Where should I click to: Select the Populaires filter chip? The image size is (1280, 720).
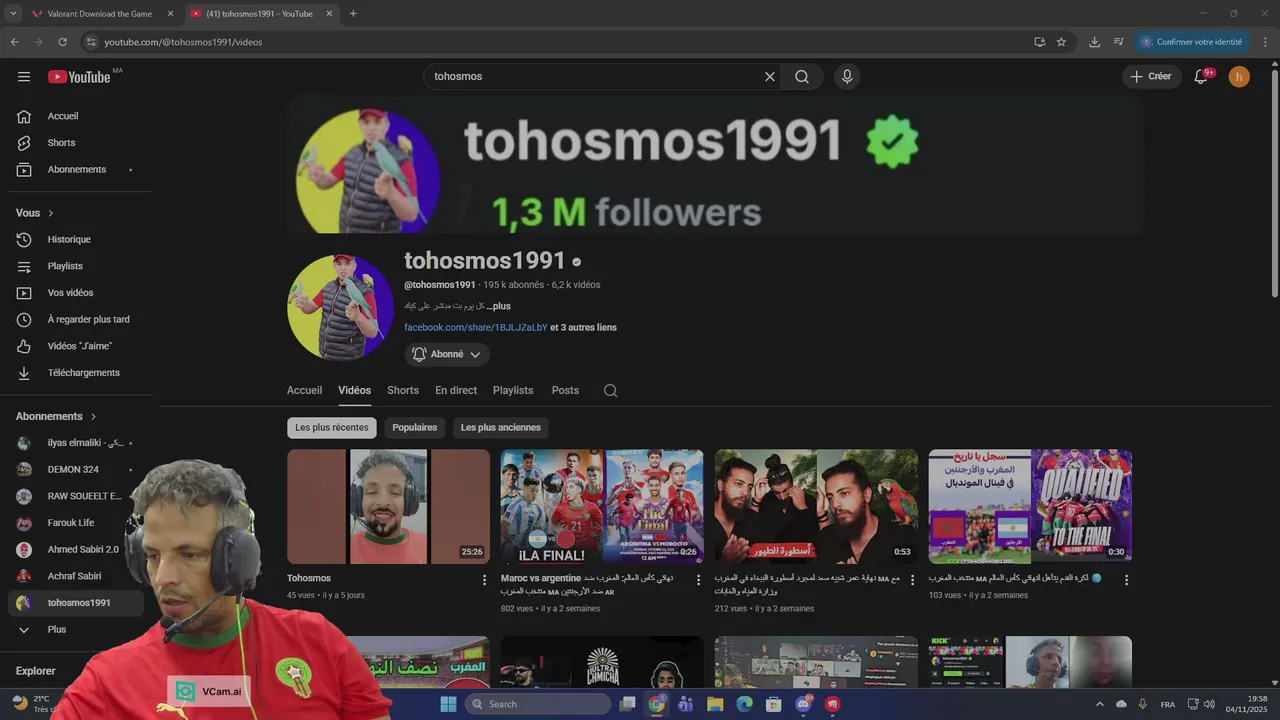coord(415,428)
